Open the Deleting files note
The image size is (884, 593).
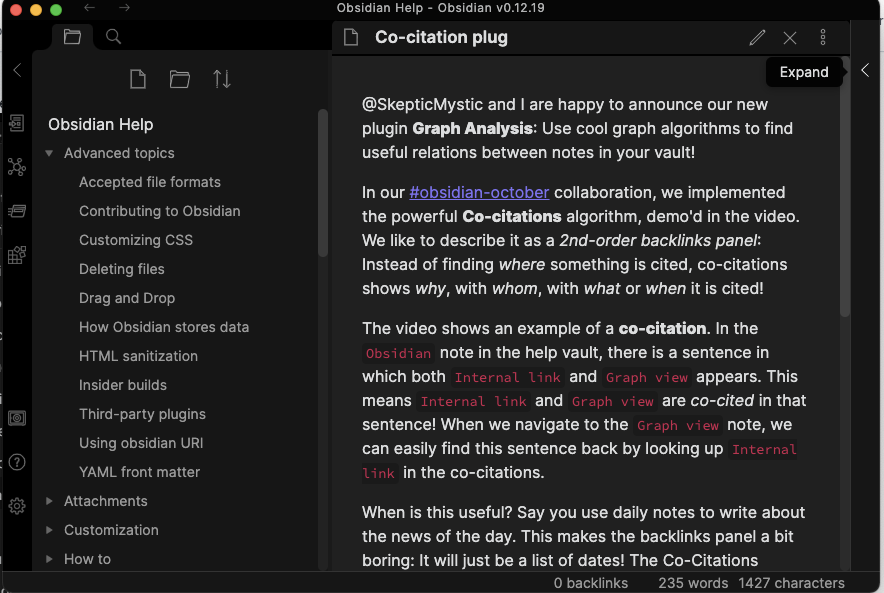122,269
